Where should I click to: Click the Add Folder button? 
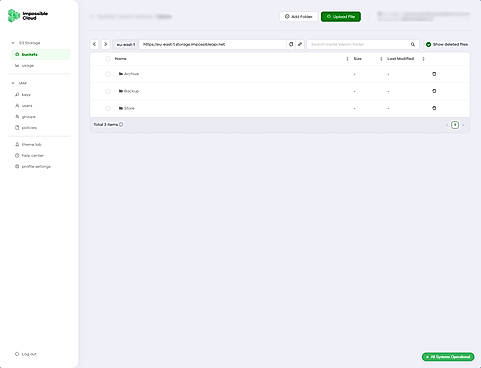[299, 17]
